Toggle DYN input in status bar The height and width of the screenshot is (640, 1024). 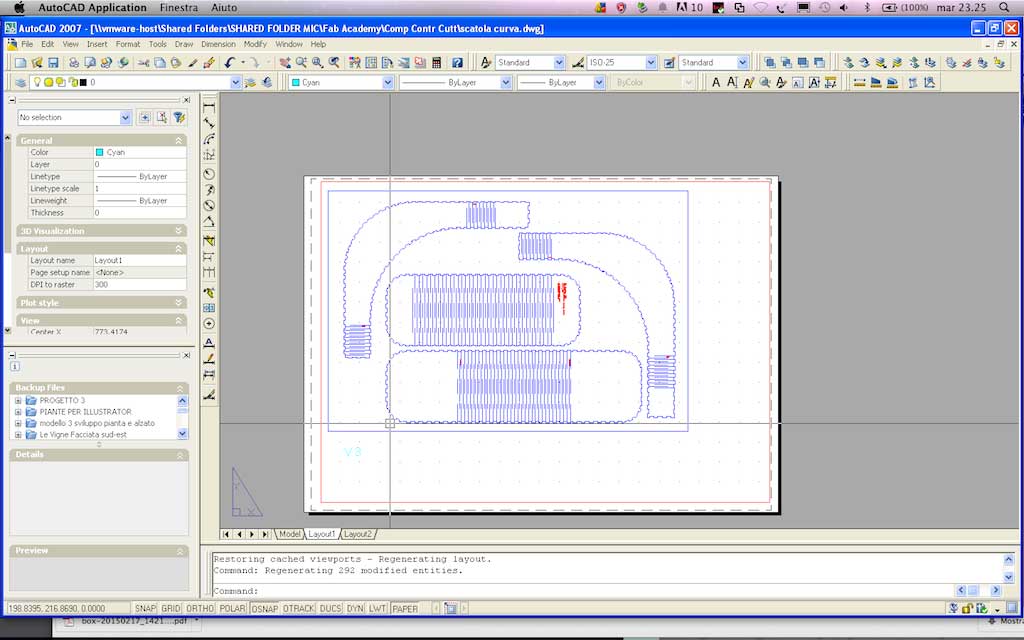(355, 608)
